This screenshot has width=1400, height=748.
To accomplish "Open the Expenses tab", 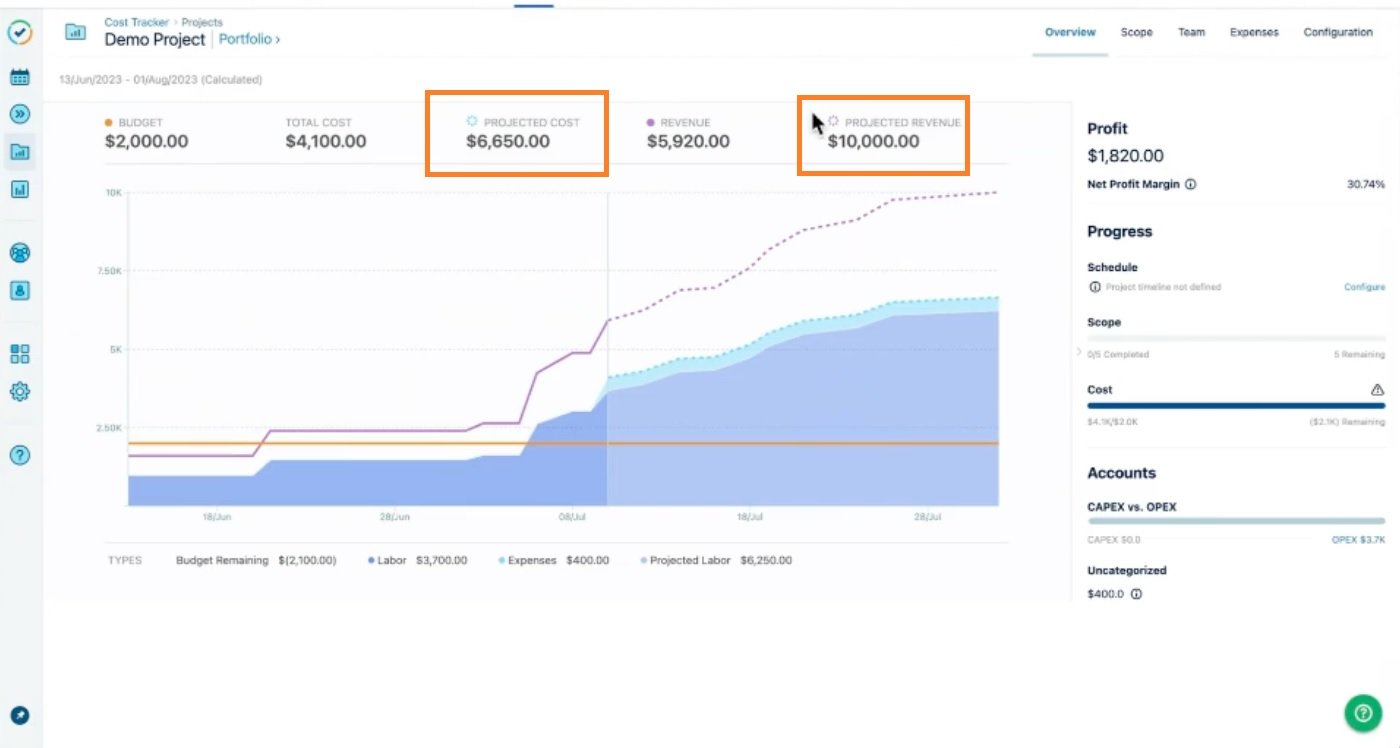I will click(1254, 32).
